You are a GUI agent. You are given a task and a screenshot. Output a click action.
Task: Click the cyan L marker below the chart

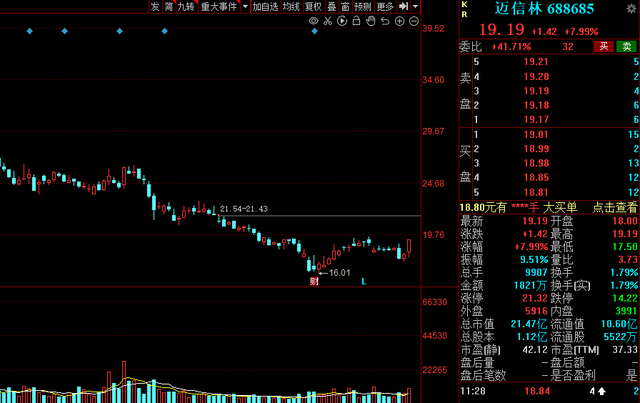pyautogui.click(x=364, y=281)
